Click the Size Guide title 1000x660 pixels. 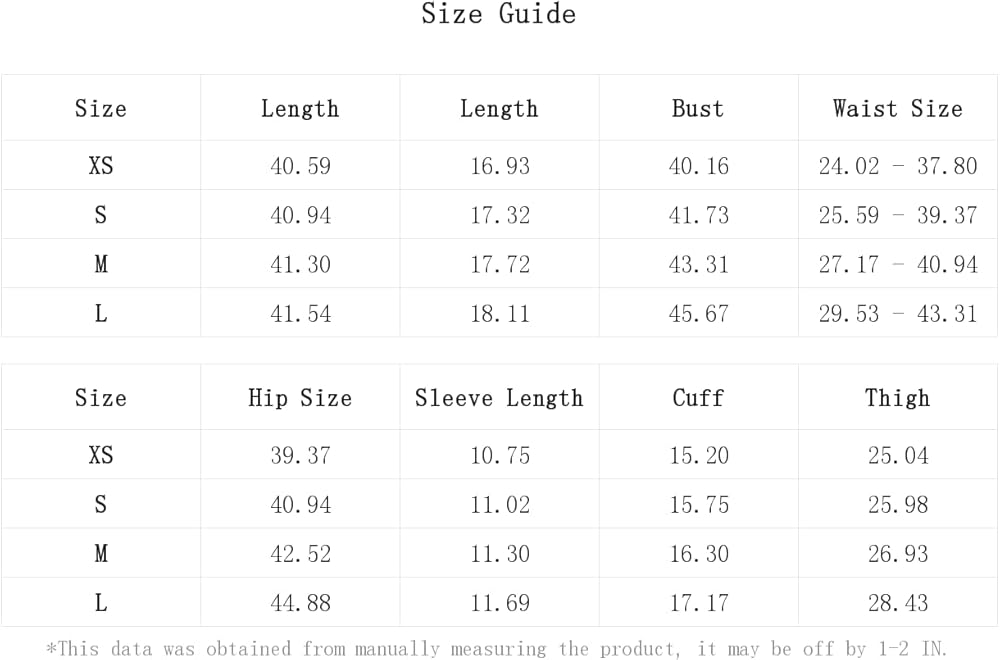[x=498, y=15]
